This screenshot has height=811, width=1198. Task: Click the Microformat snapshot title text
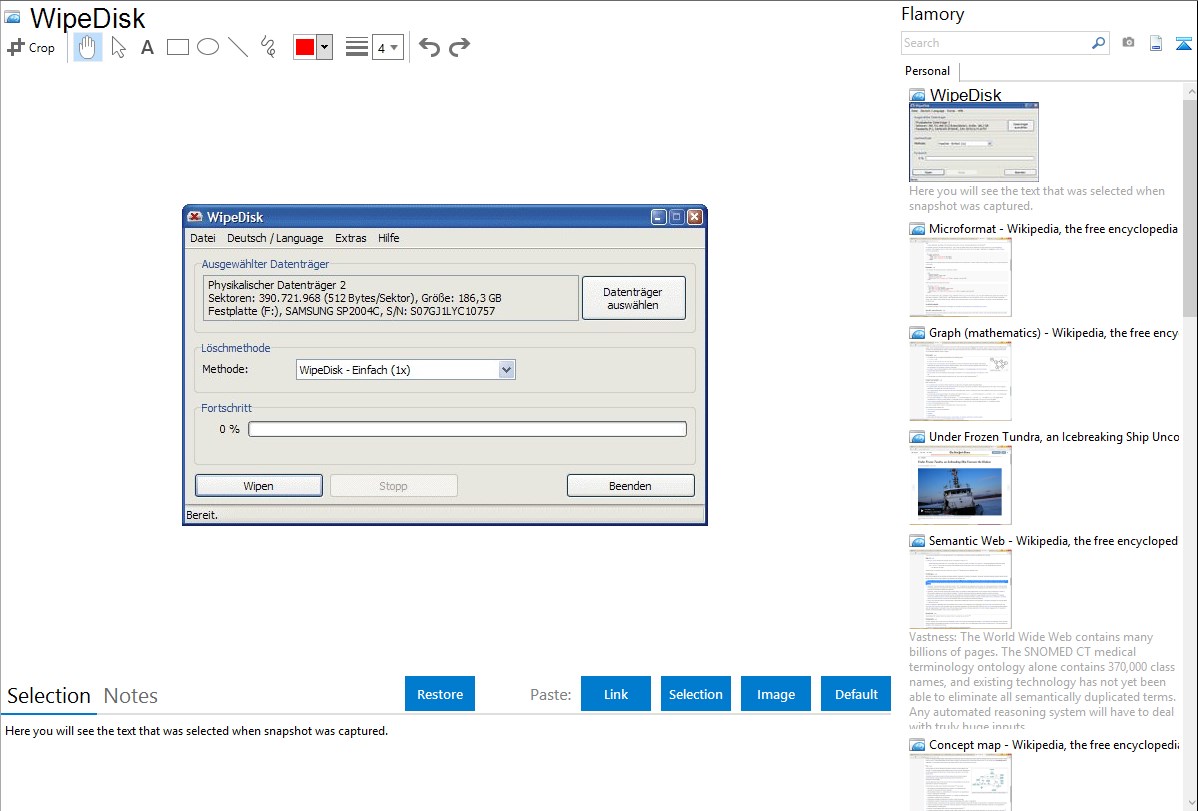click(x=1053, y=229)
